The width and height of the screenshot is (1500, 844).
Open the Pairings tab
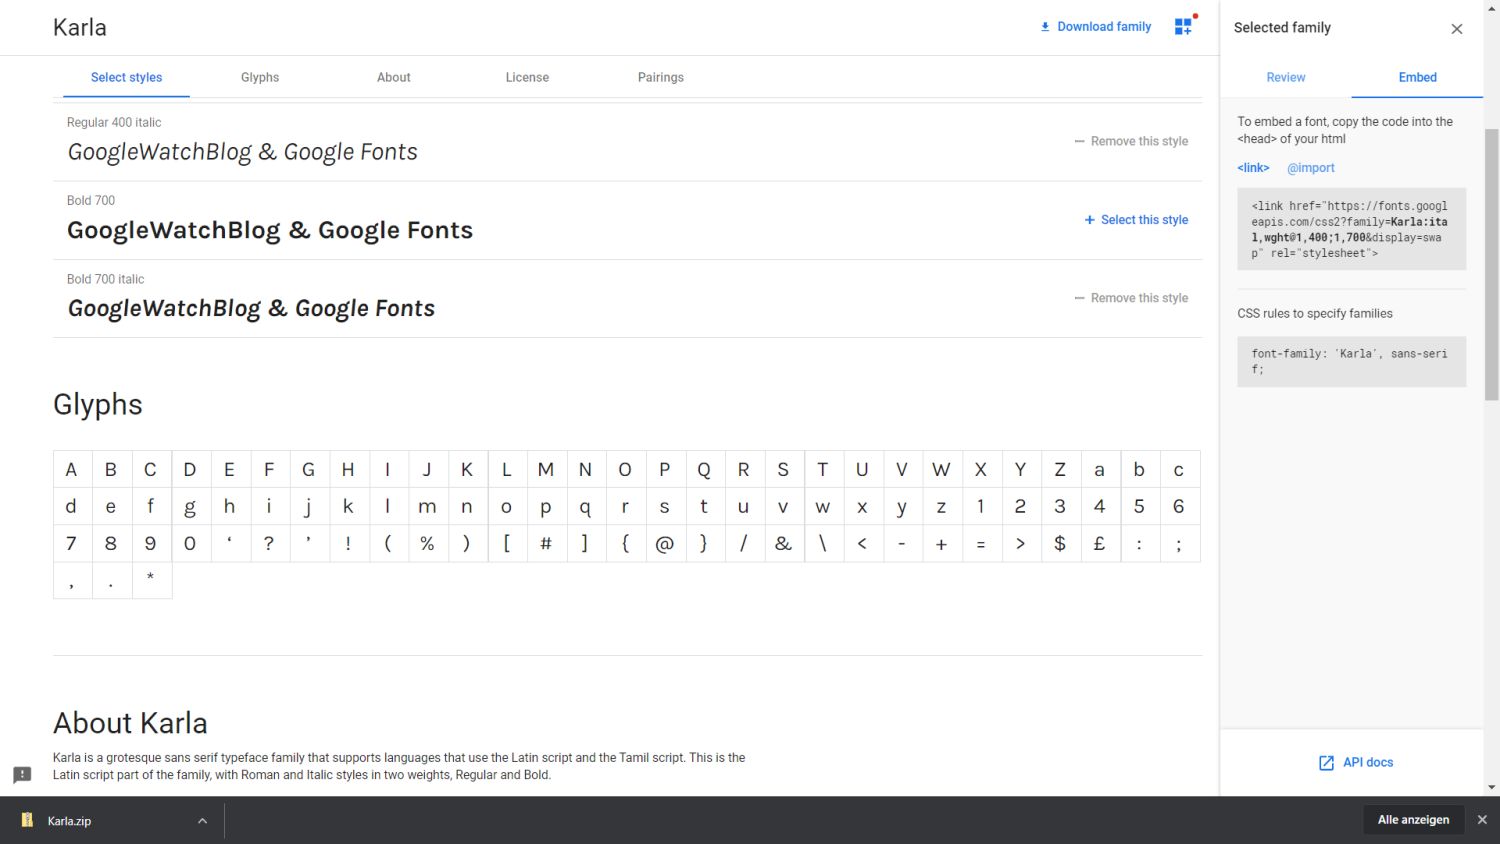(x=660, y=78)
